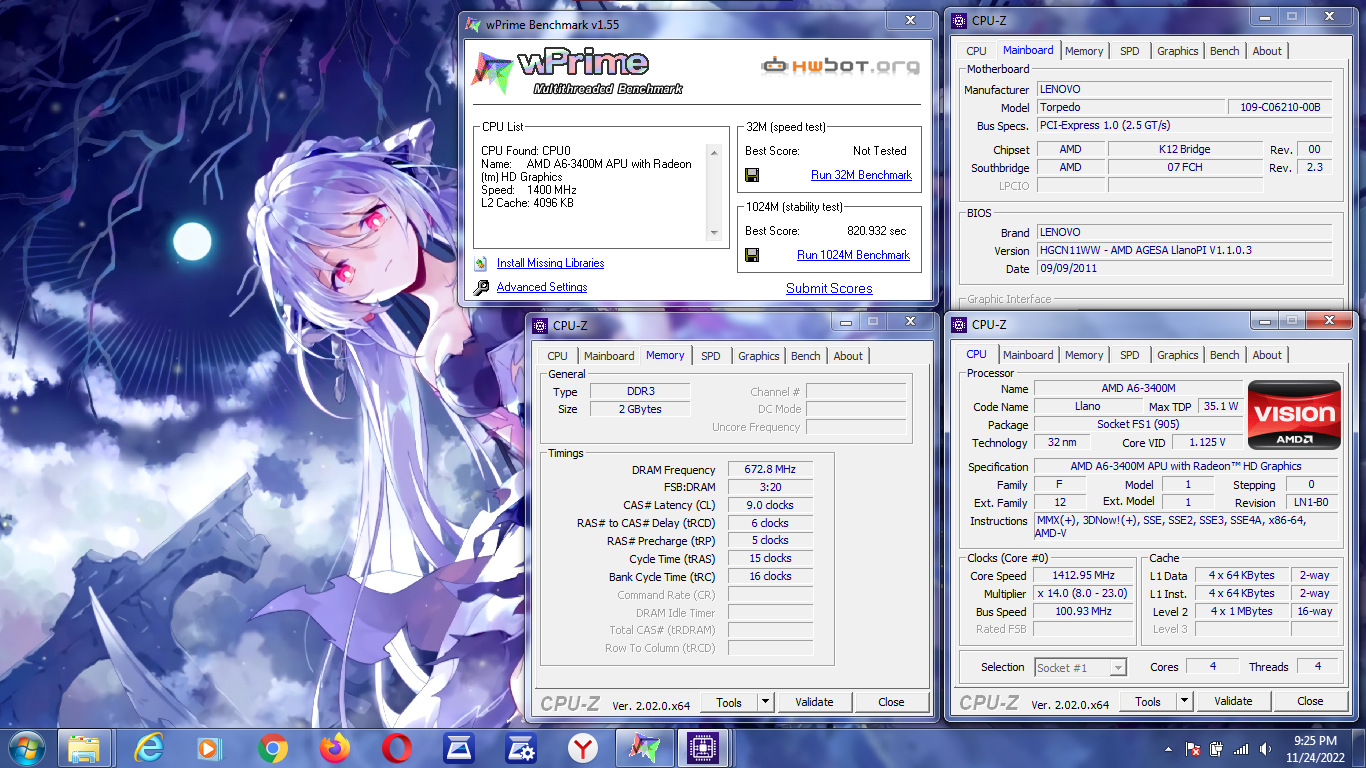Click the network signal tray icon
Image resolution: width=1366 pixels, height=768 pixels.
(x=1241, y=749)
